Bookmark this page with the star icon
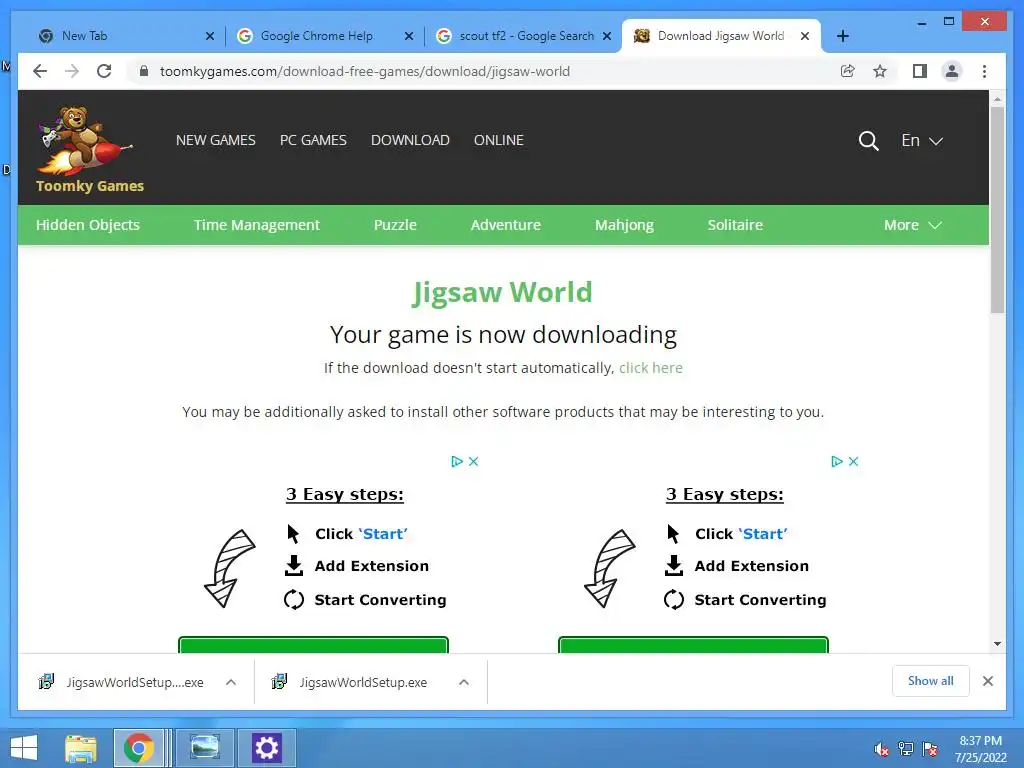 click(x=880, y=71)
